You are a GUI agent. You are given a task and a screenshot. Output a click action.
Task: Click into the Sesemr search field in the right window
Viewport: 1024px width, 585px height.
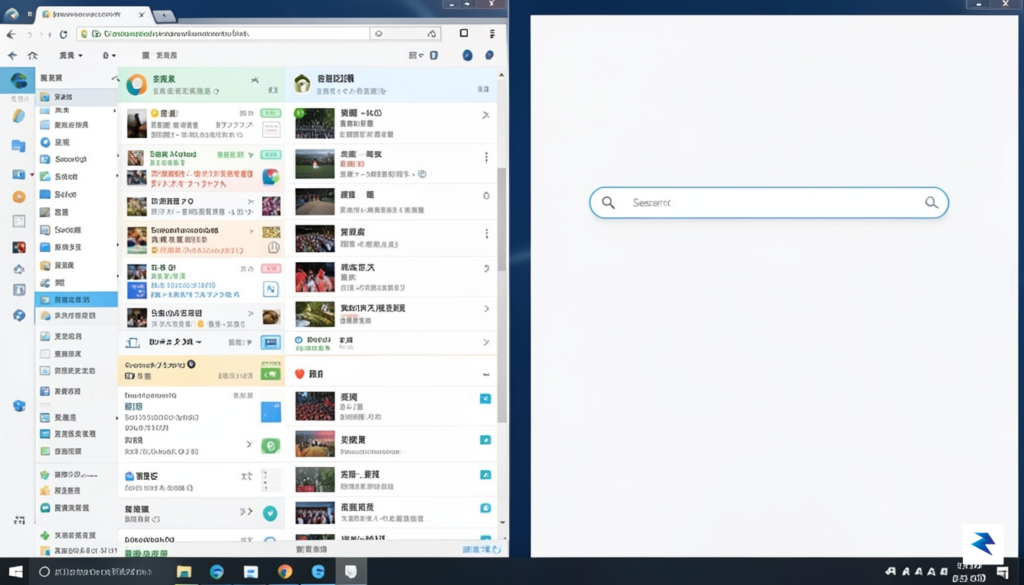tap(769, 202)
